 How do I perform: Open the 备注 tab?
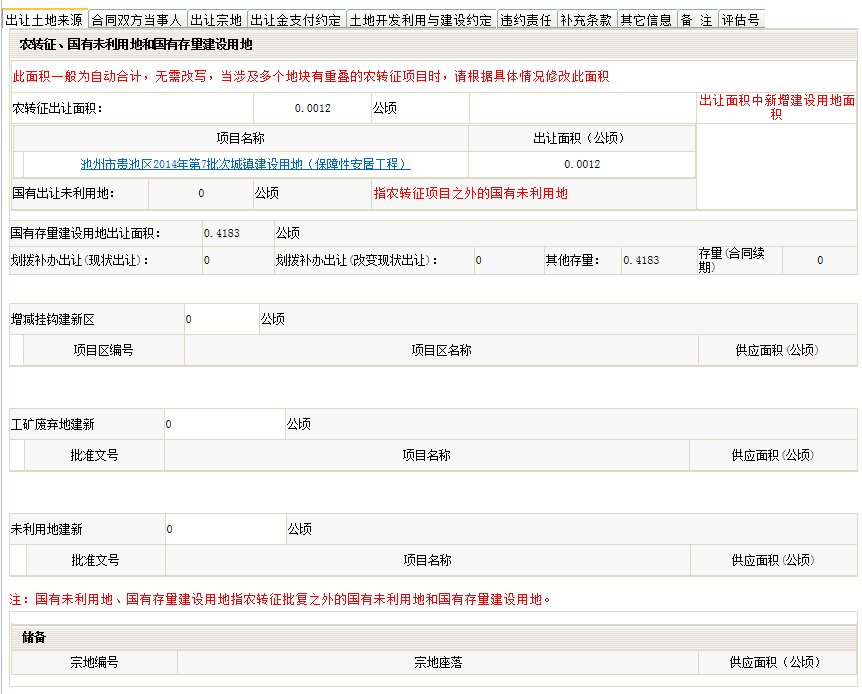(x=697, y=19)
